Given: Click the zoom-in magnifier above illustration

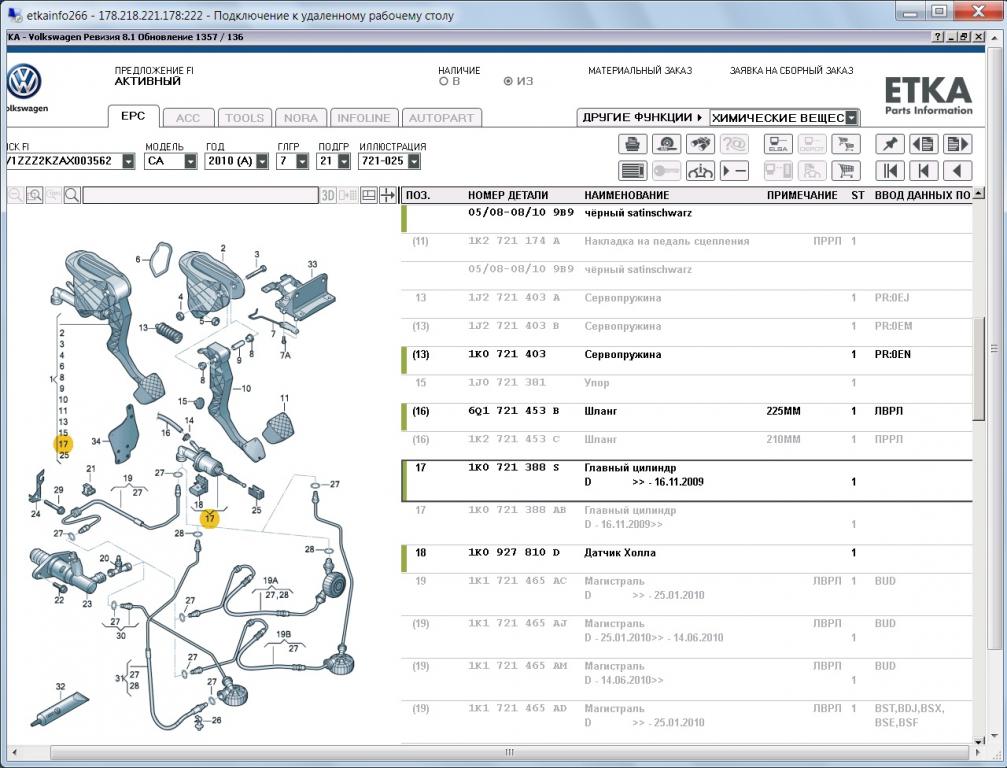Looking at the screenshot, I should 34,195.
